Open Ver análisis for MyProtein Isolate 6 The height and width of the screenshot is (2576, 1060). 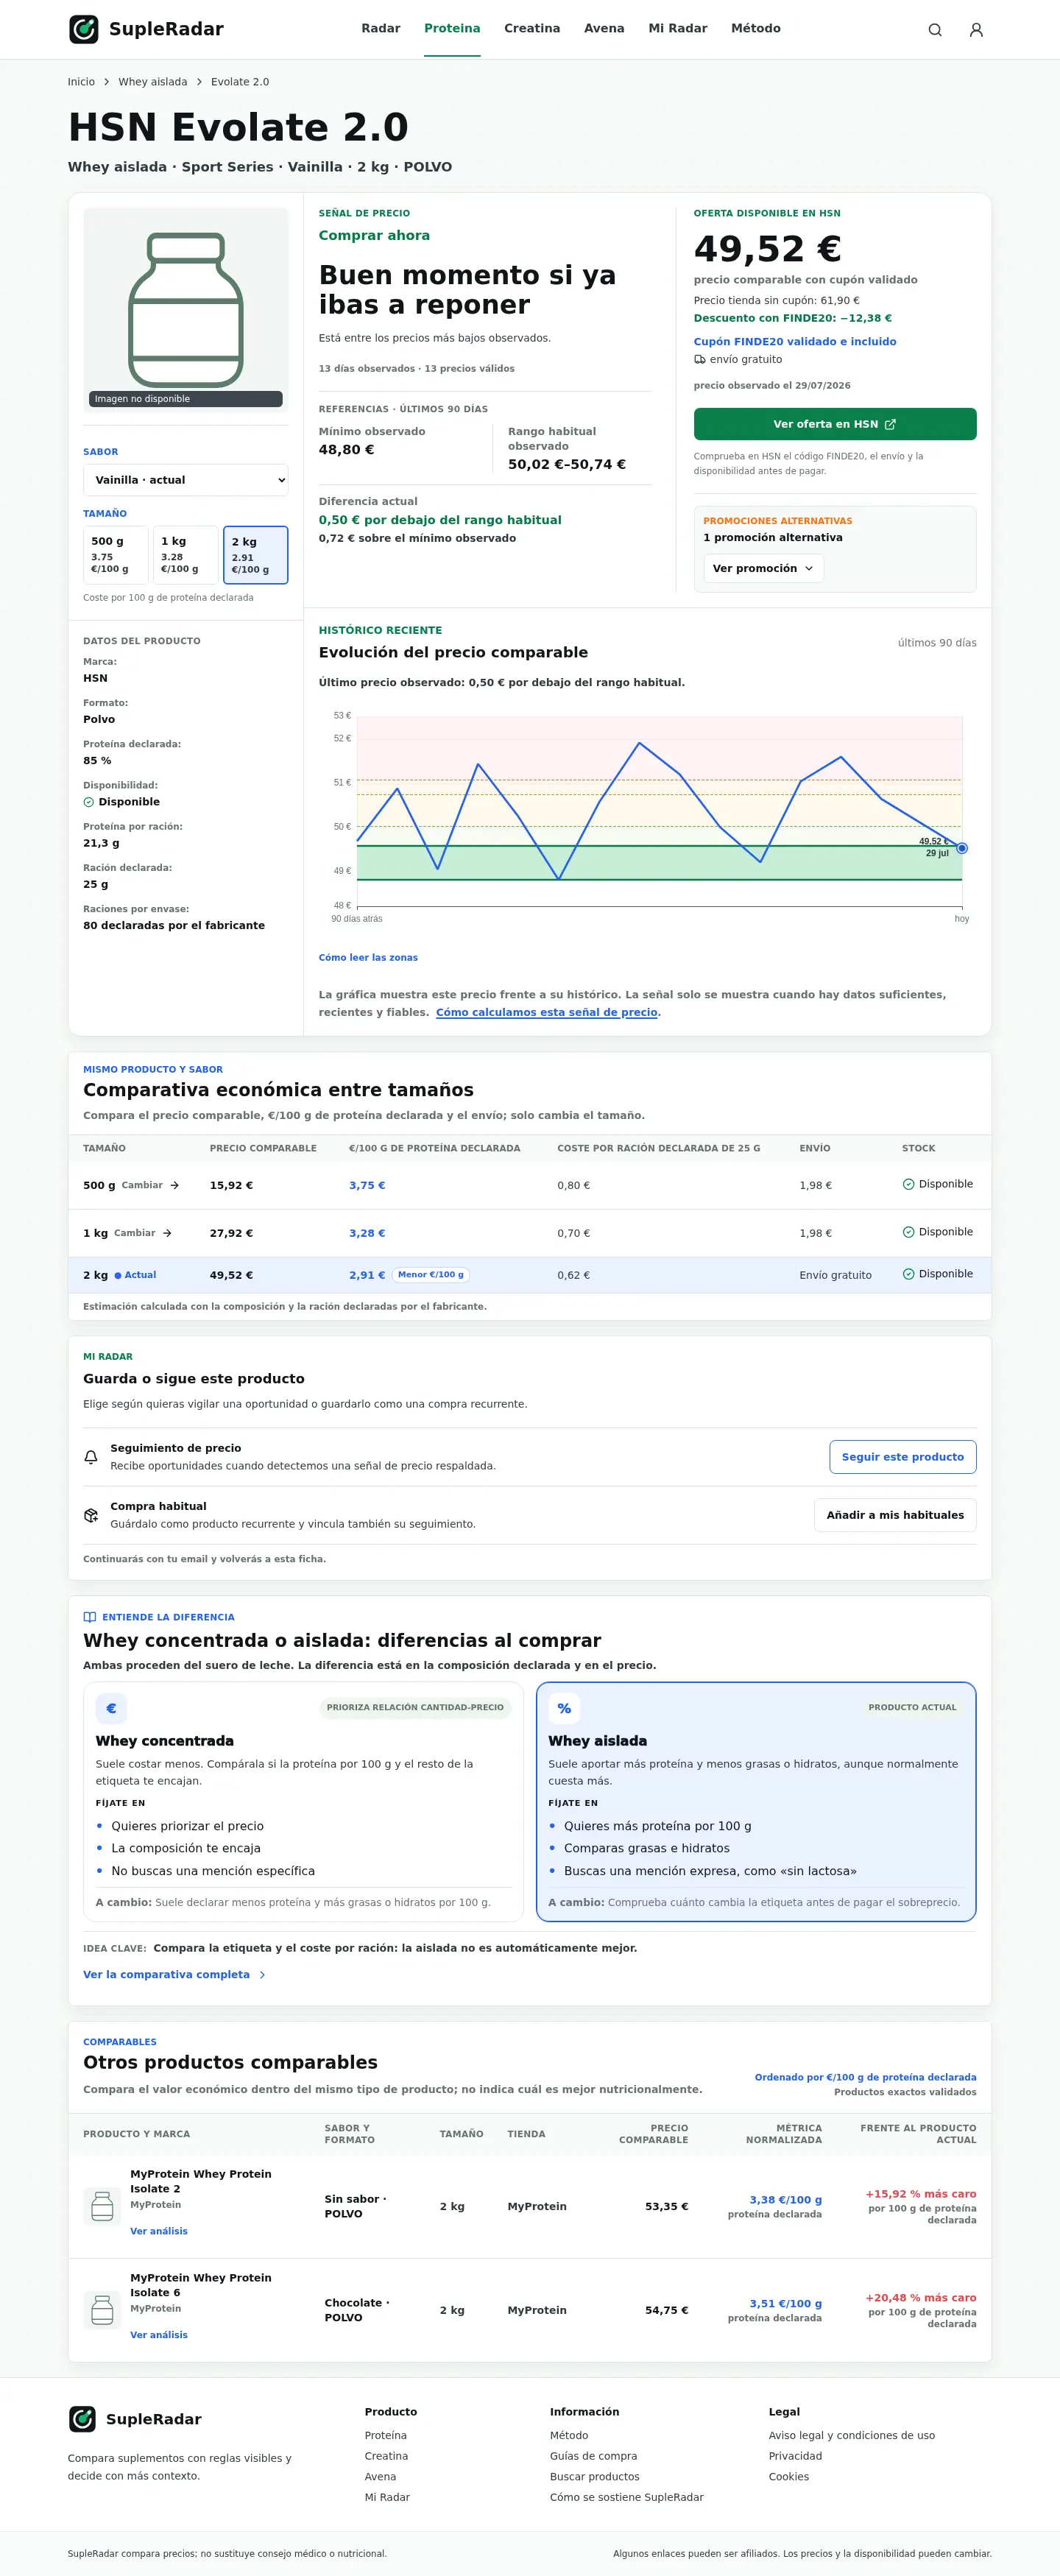pos(159,2335)
